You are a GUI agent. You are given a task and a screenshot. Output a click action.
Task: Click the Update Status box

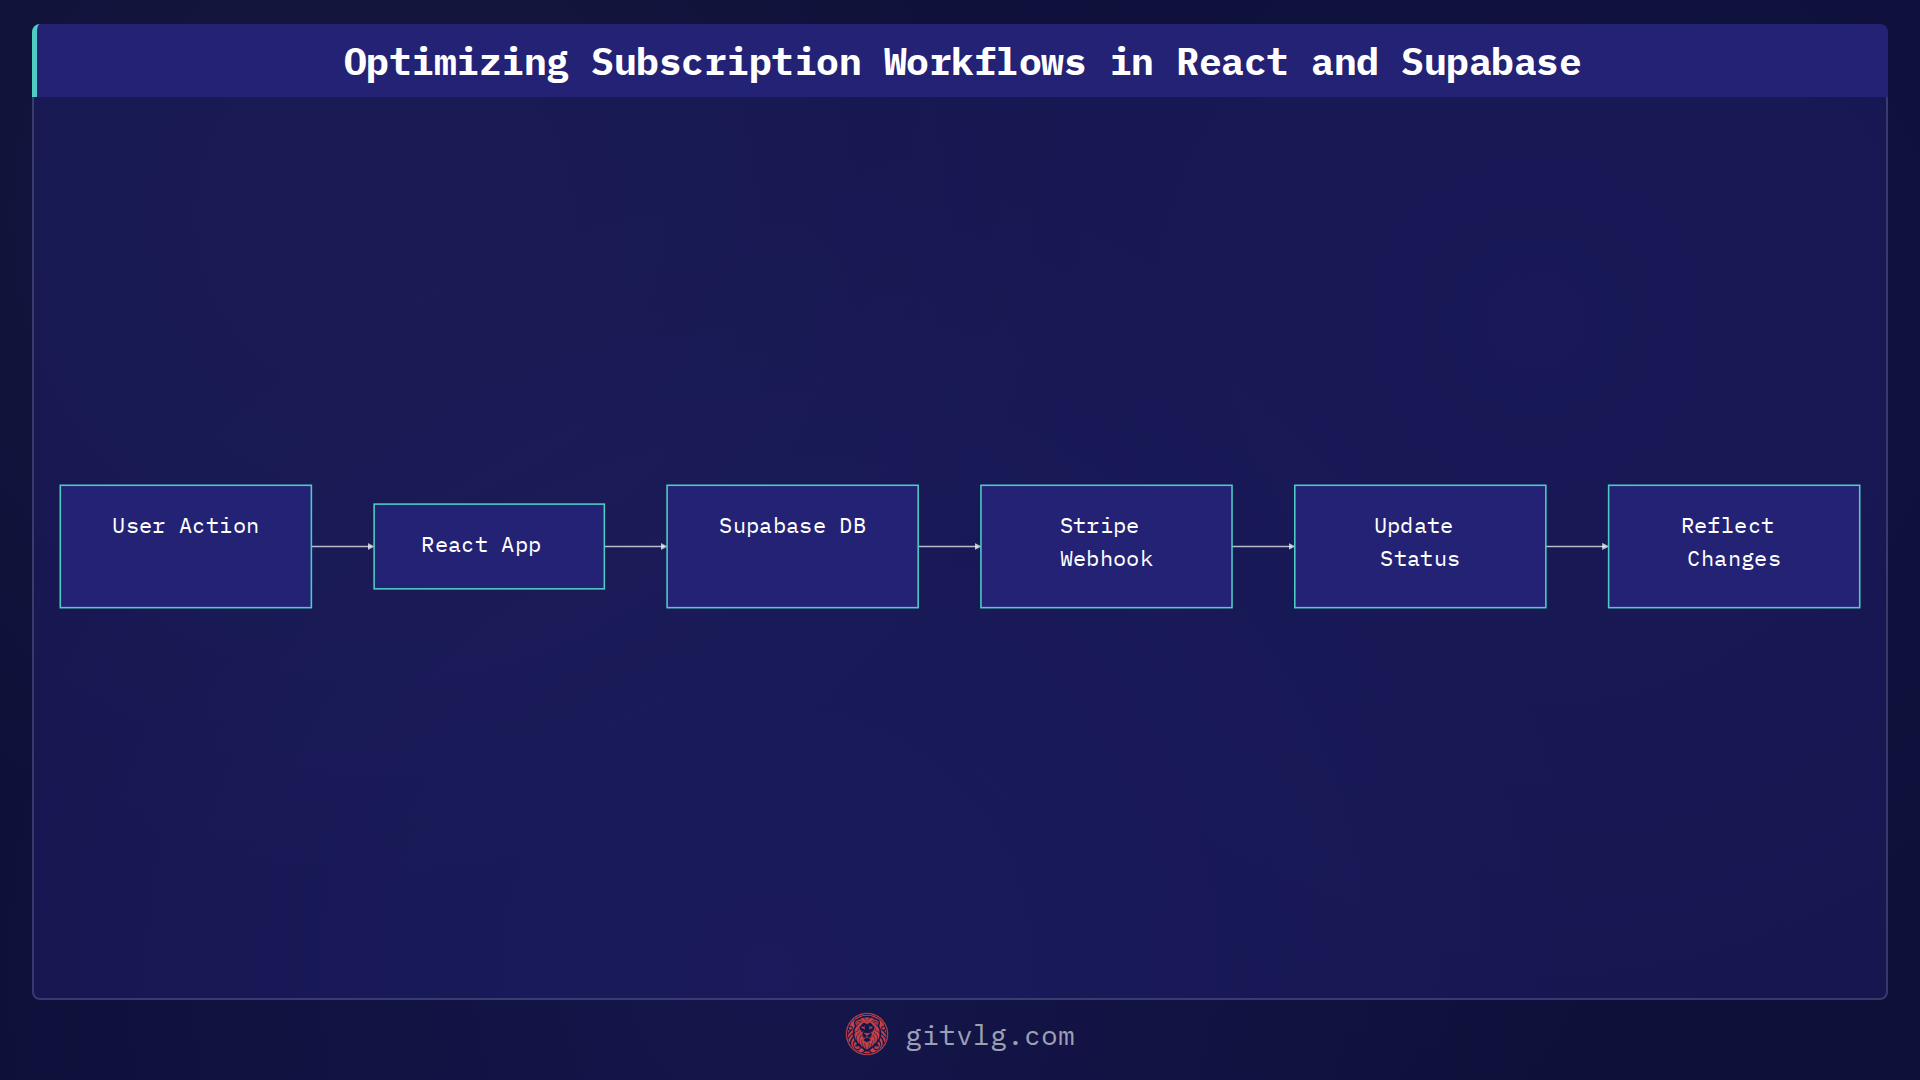[x=1420, y=546]
